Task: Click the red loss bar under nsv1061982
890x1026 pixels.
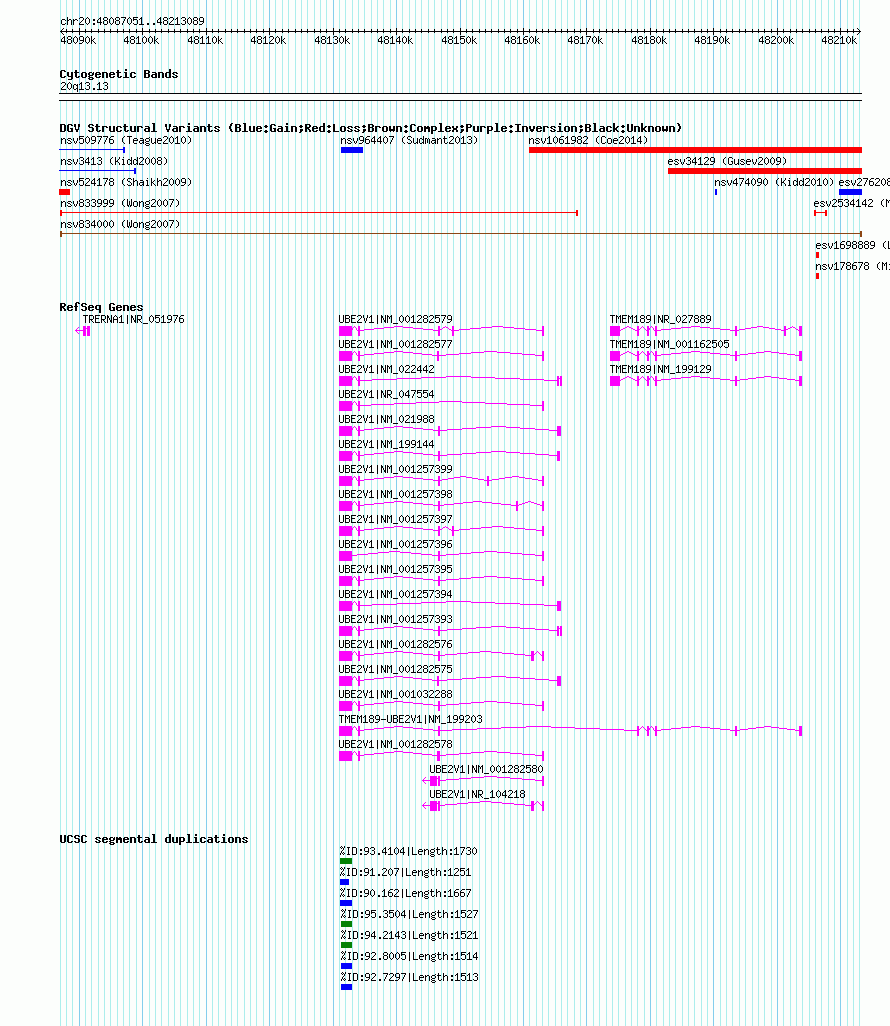Action: click(695, 150)
